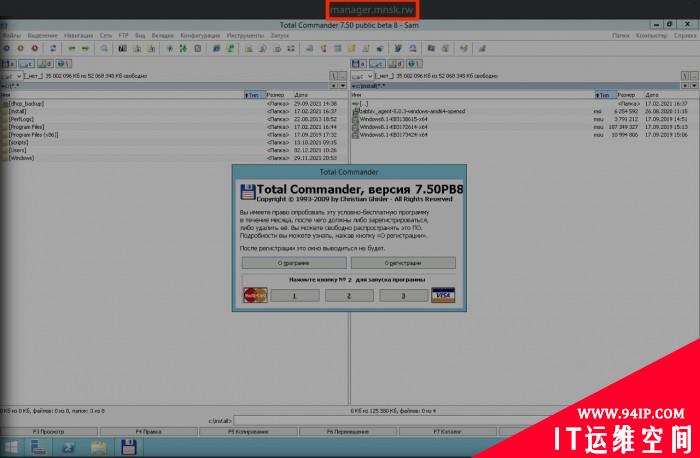Open the Windows Start button
The image size is (700, 458).
[11, 447]
